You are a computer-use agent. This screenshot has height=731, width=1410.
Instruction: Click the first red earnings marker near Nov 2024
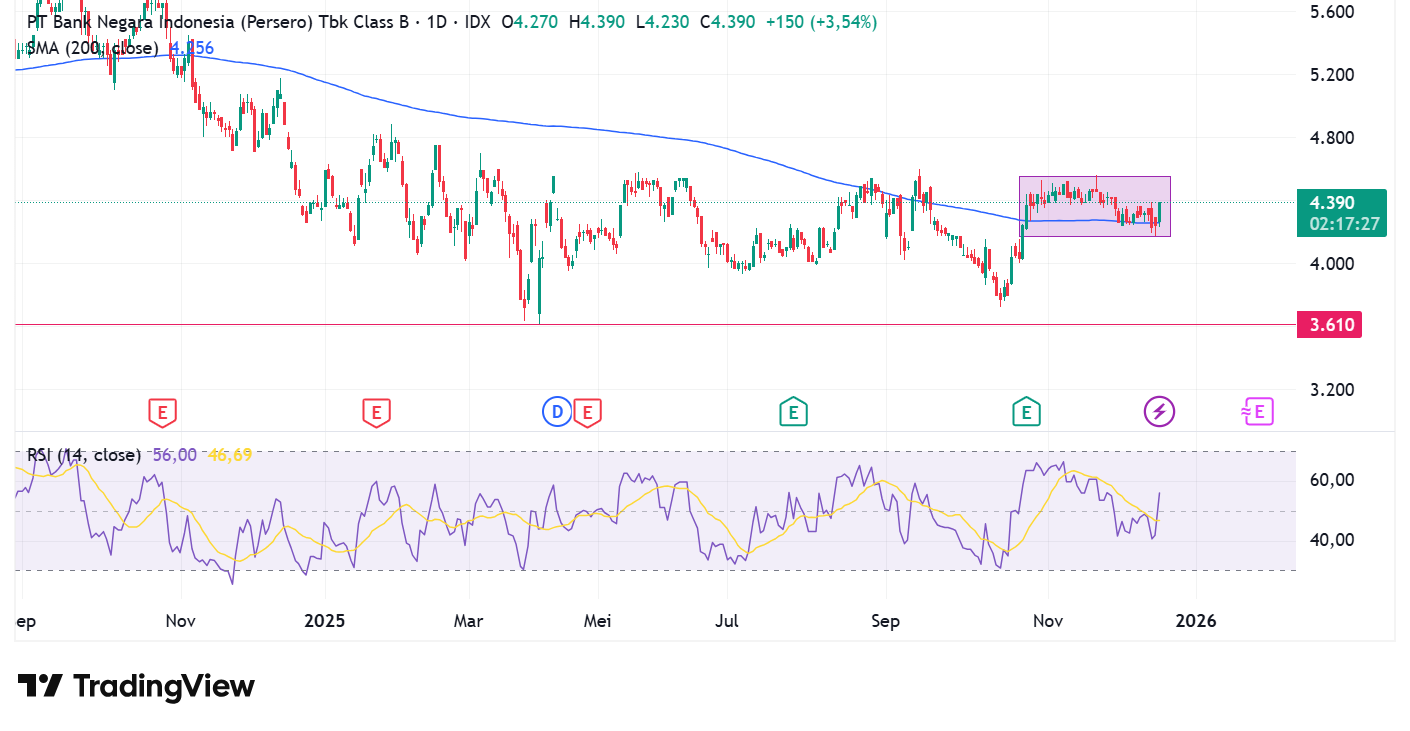click(163, 412)
